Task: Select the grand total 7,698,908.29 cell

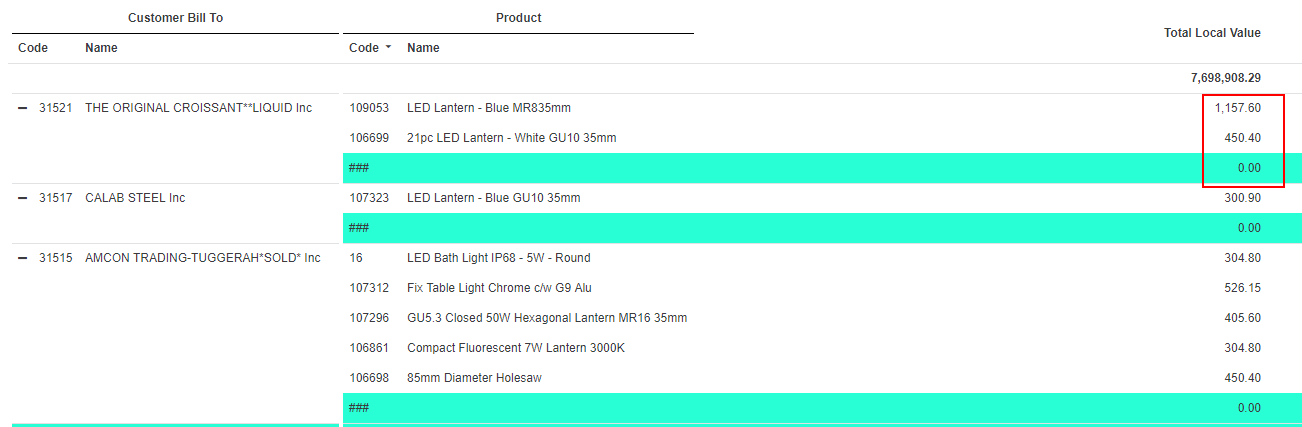Action: (x=1226, y=78)
